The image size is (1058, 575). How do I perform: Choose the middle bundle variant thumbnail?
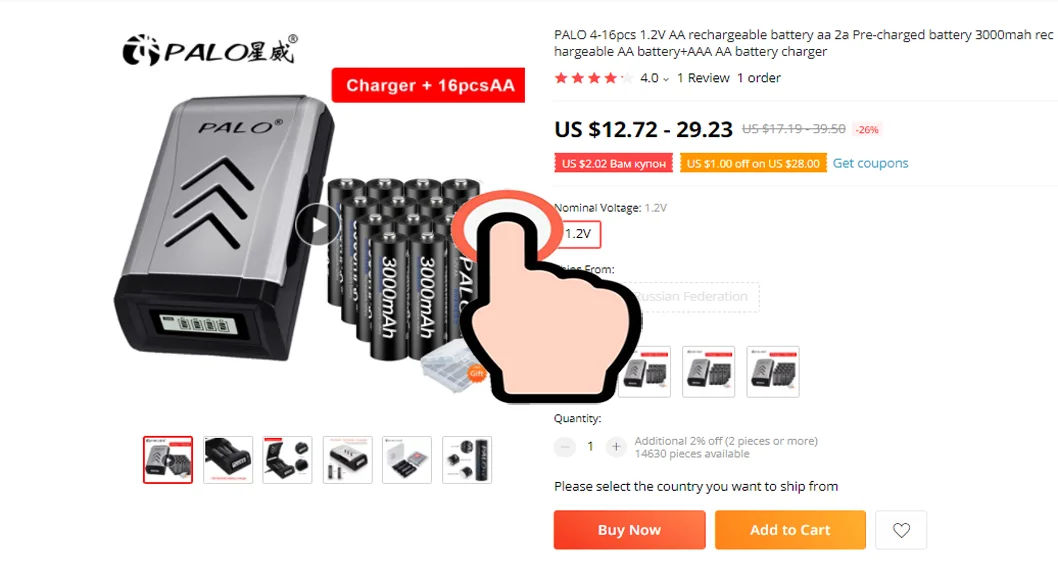(x=708, y=372)
